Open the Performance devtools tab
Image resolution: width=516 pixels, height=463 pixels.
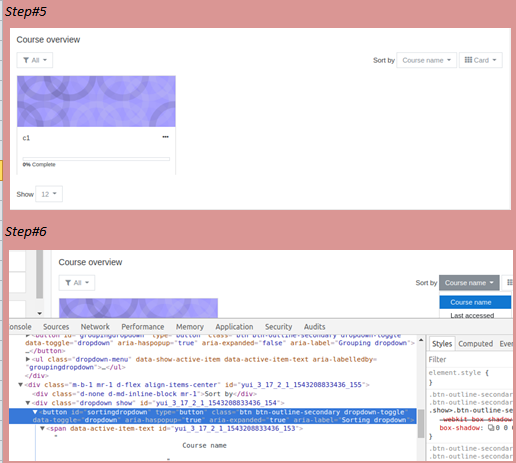click(x=143, y=327)
